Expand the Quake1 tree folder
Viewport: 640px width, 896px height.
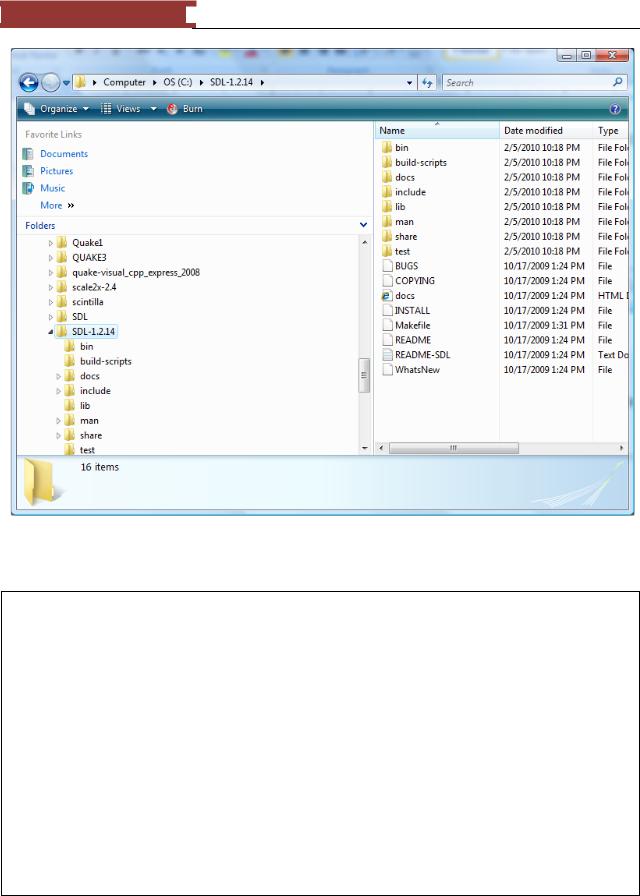click(x=50, y=243)
